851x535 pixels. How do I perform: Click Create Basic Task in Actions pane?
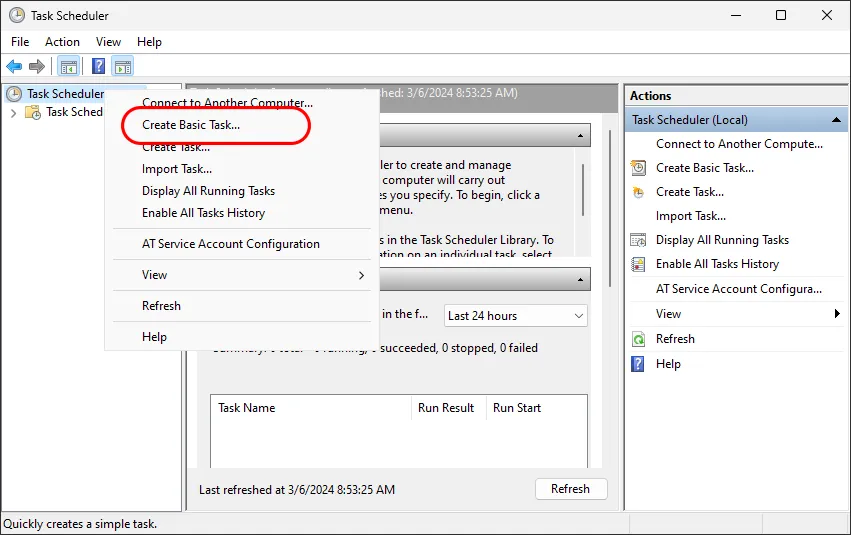(705, 168)
